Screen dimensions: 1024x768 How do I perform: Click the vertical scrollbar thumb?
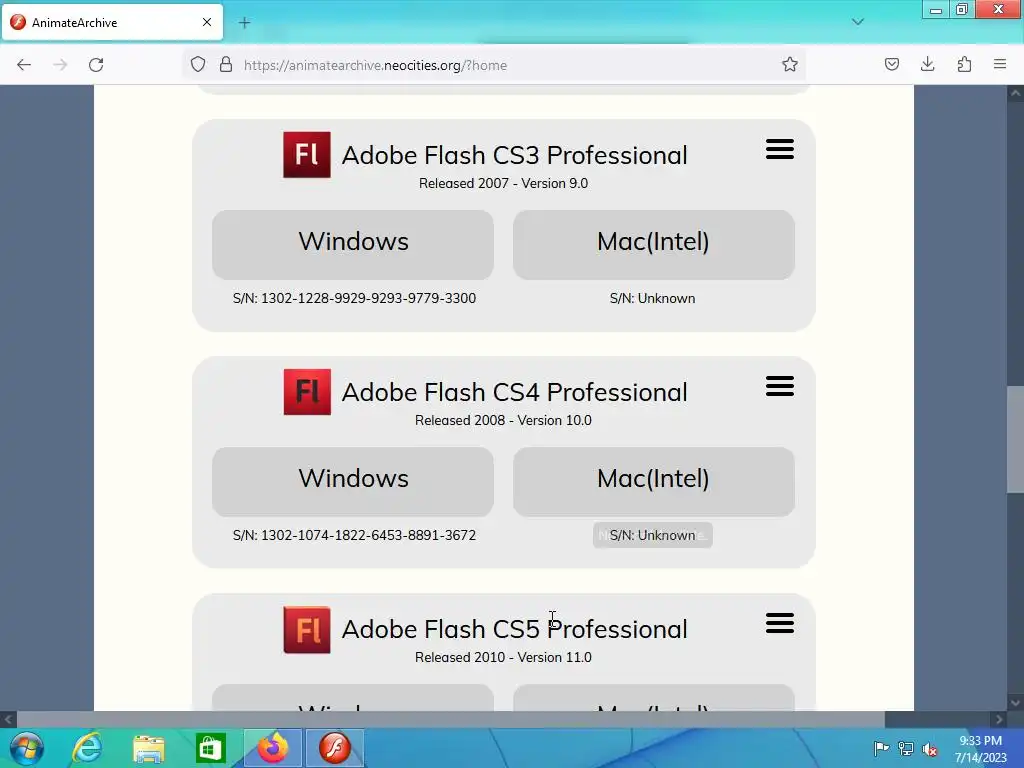[1015, 440]
